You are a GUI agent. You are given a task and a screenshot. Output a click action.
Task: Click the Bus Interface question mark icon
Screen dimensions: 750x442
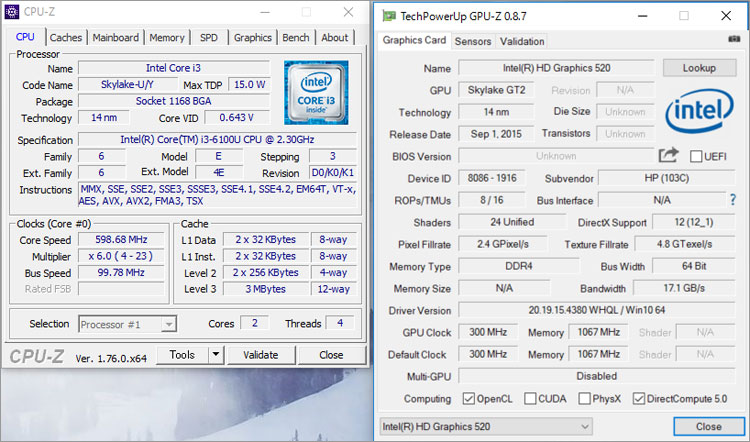point(733,199)
